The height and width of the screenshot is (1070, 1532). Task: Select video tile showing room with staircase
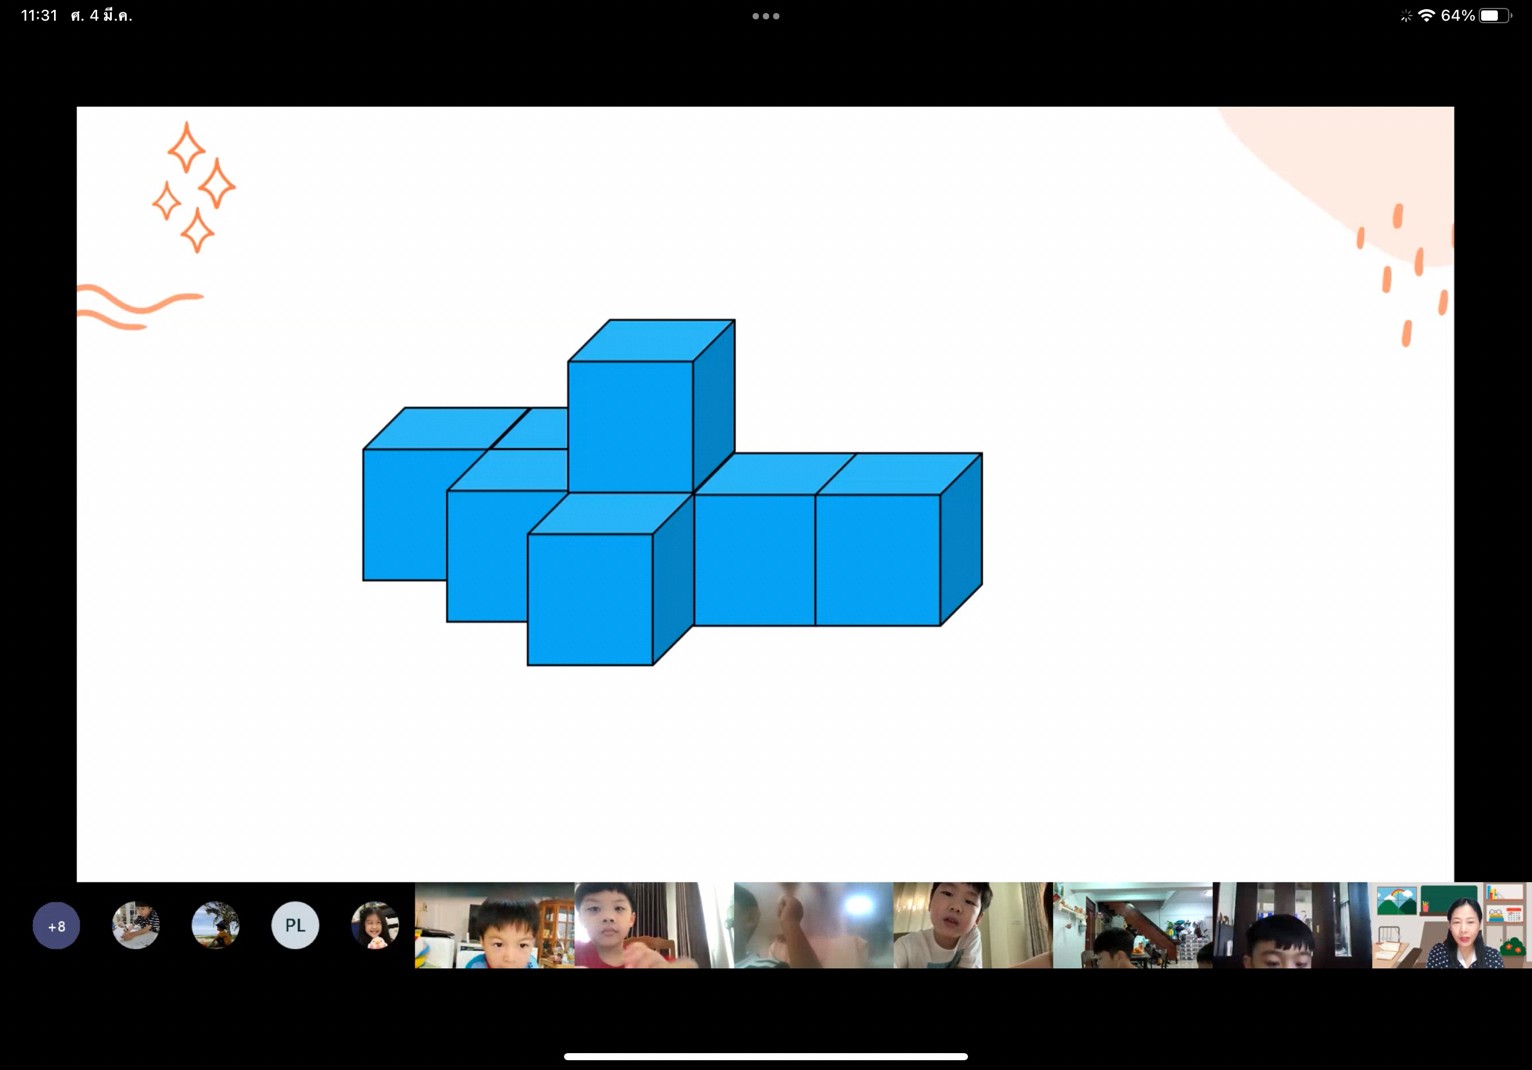point(1132,926)
